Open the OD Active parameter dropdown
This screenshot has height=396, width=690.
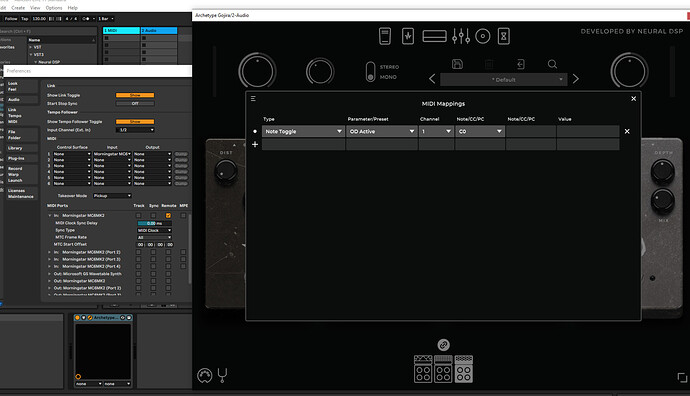coord(382,131)
